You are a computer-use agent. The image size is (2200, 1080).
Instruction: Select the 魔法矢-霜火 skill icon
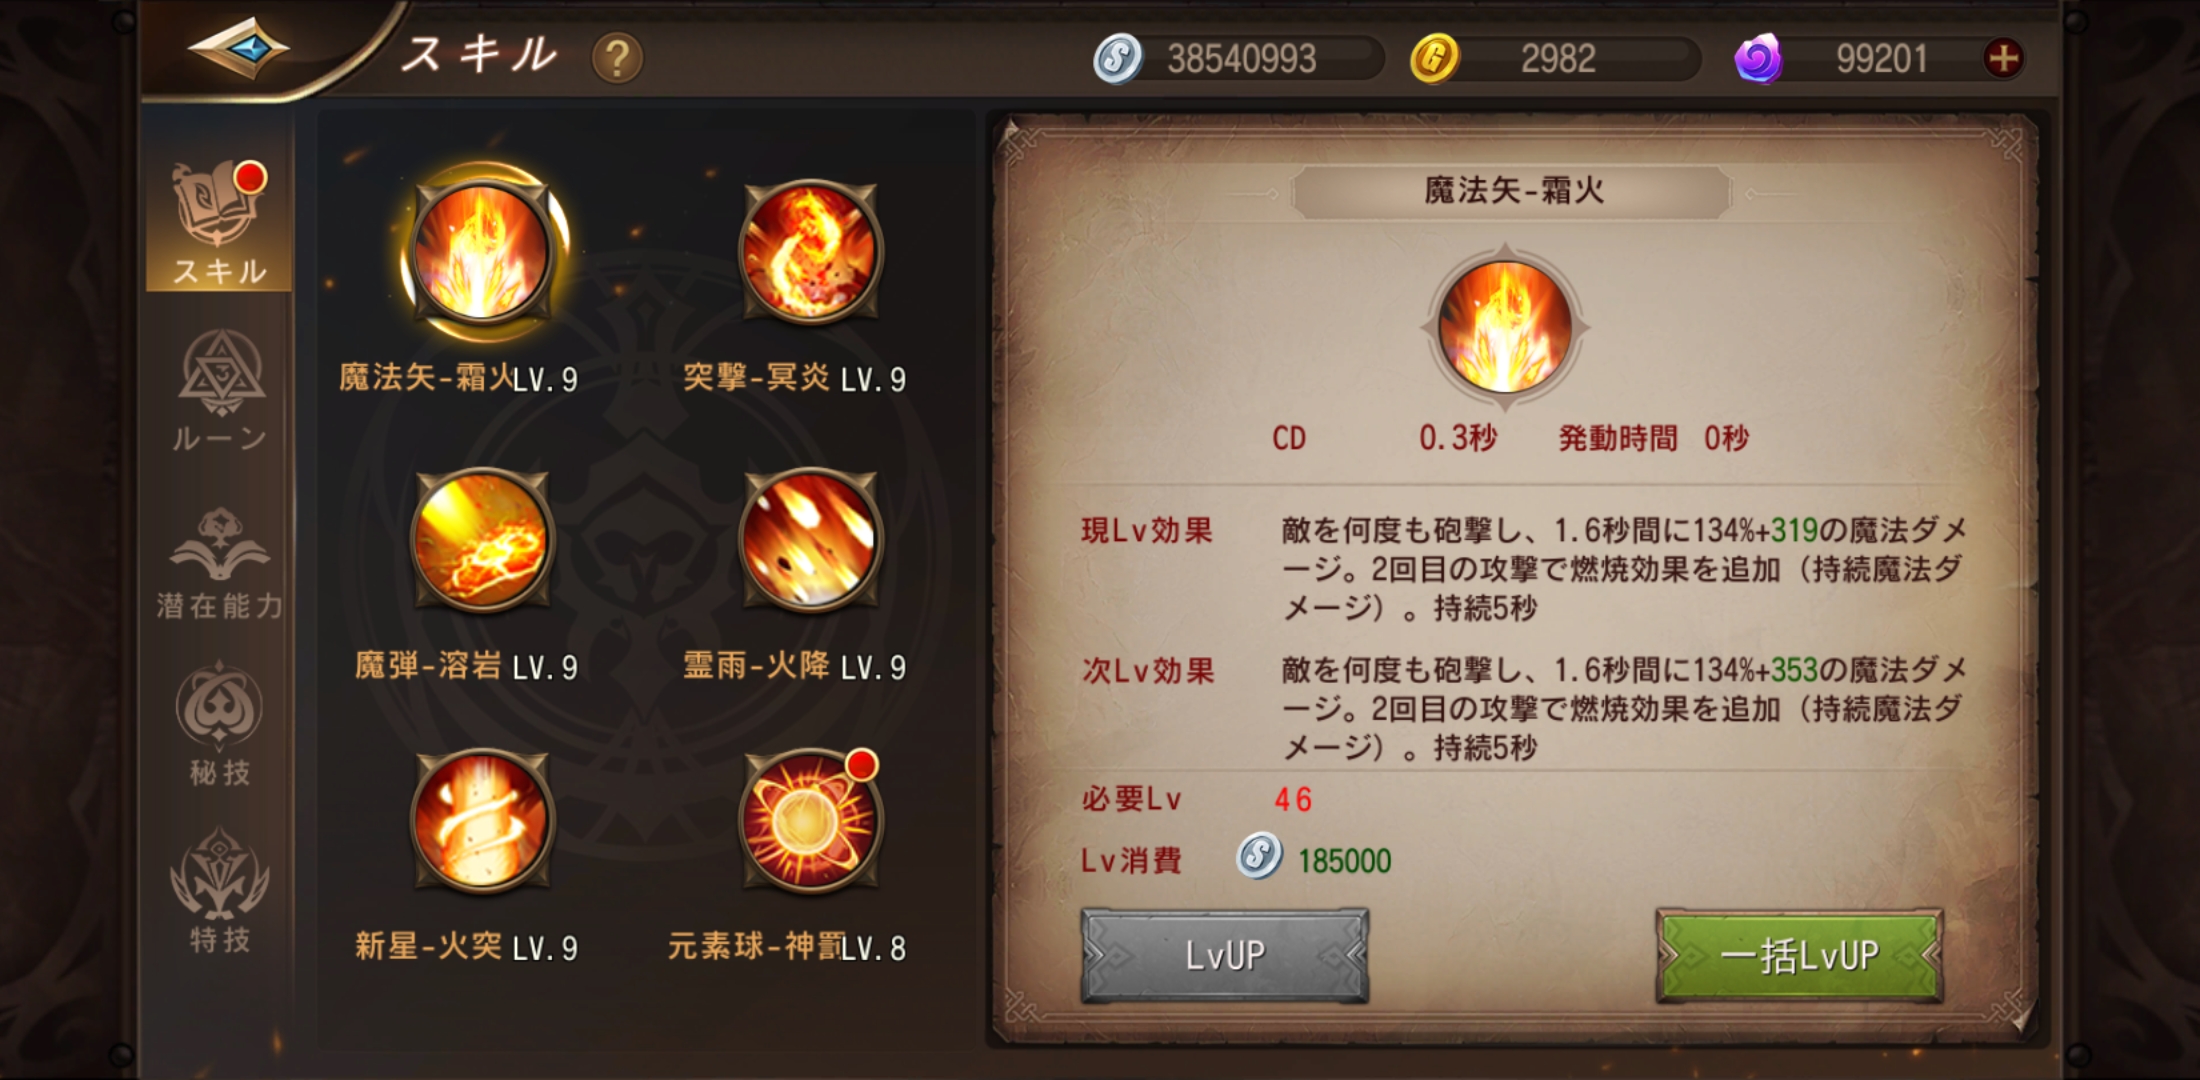(x=483, y=252)
